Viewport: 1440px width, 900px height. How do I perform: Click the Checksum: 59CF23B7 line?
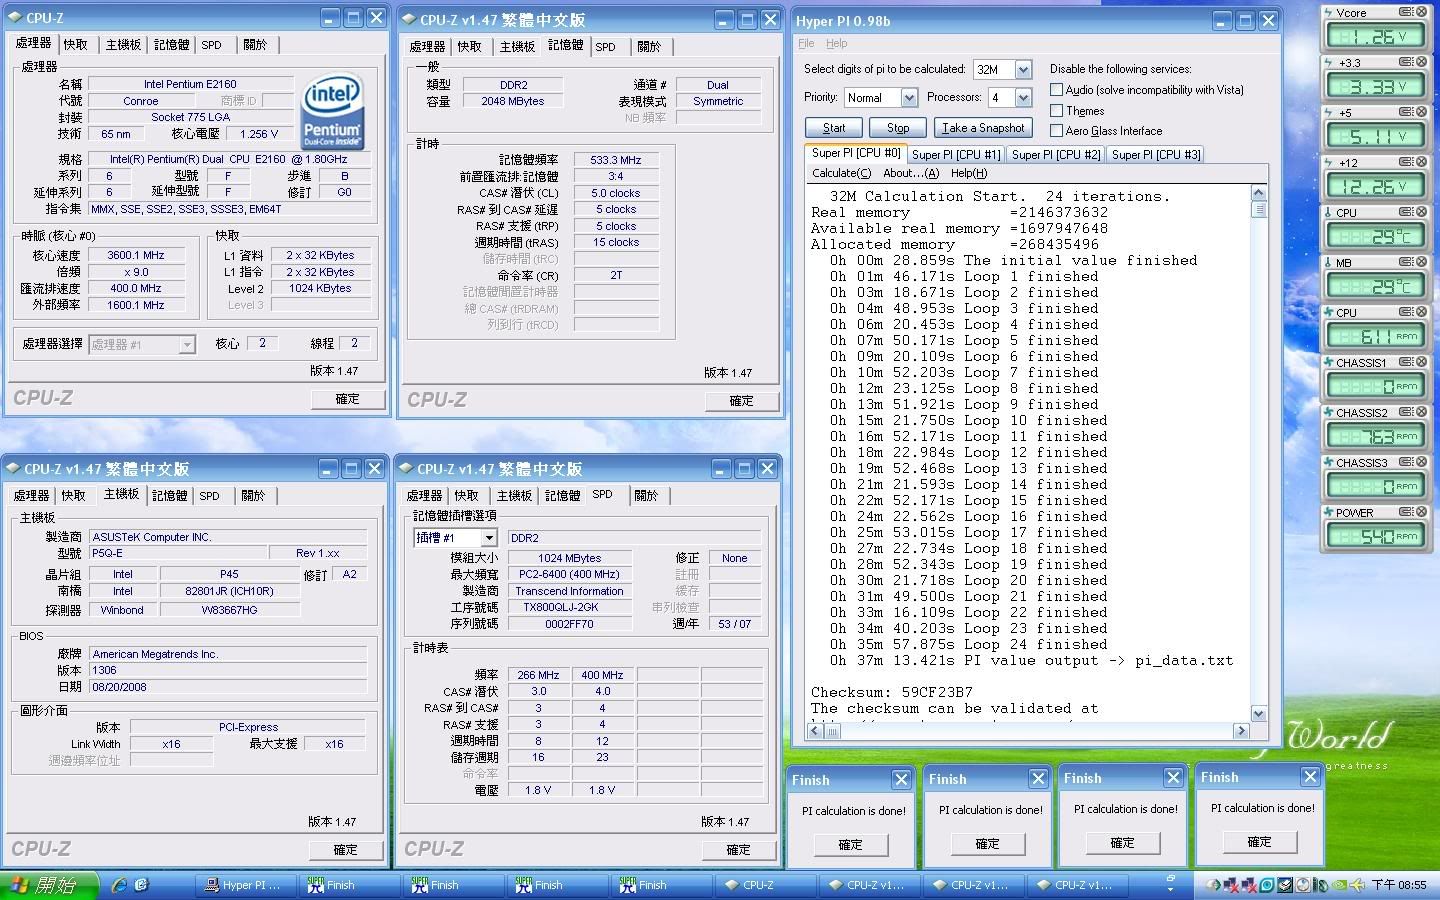click(892, 692)
